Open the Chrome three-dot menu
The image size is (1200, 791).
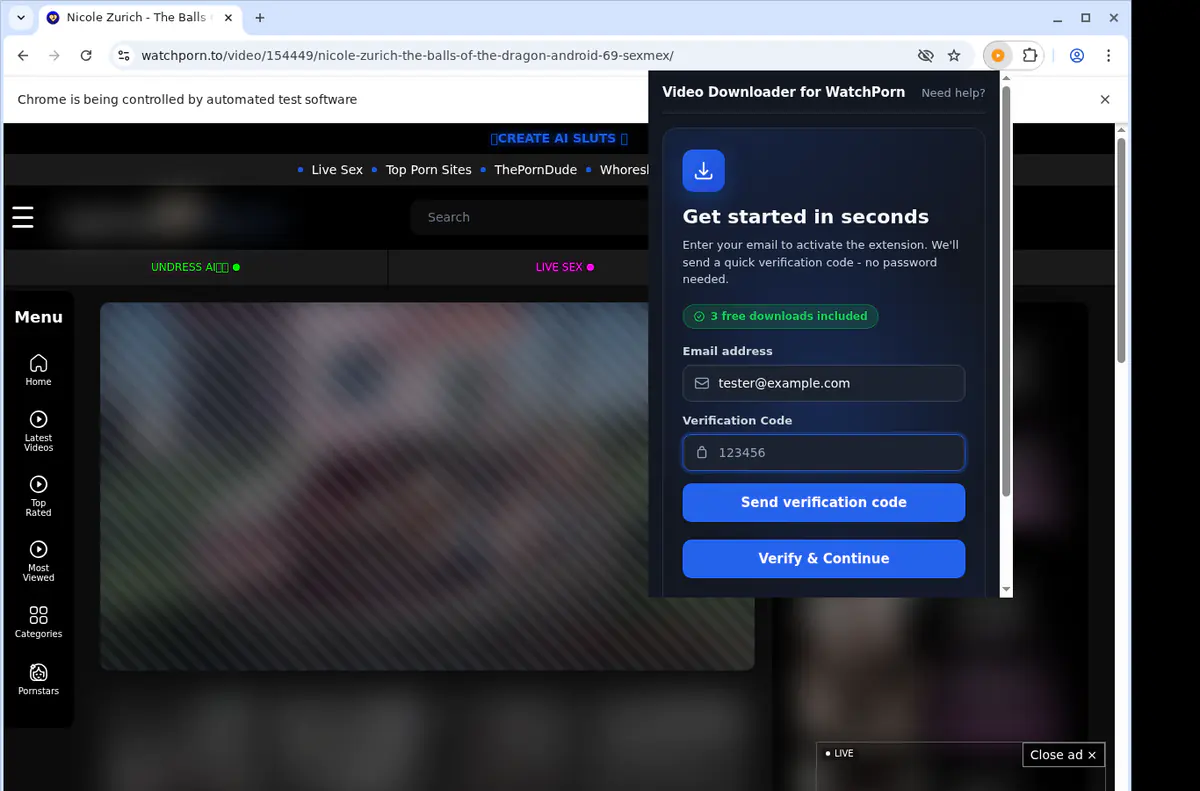1108,56
